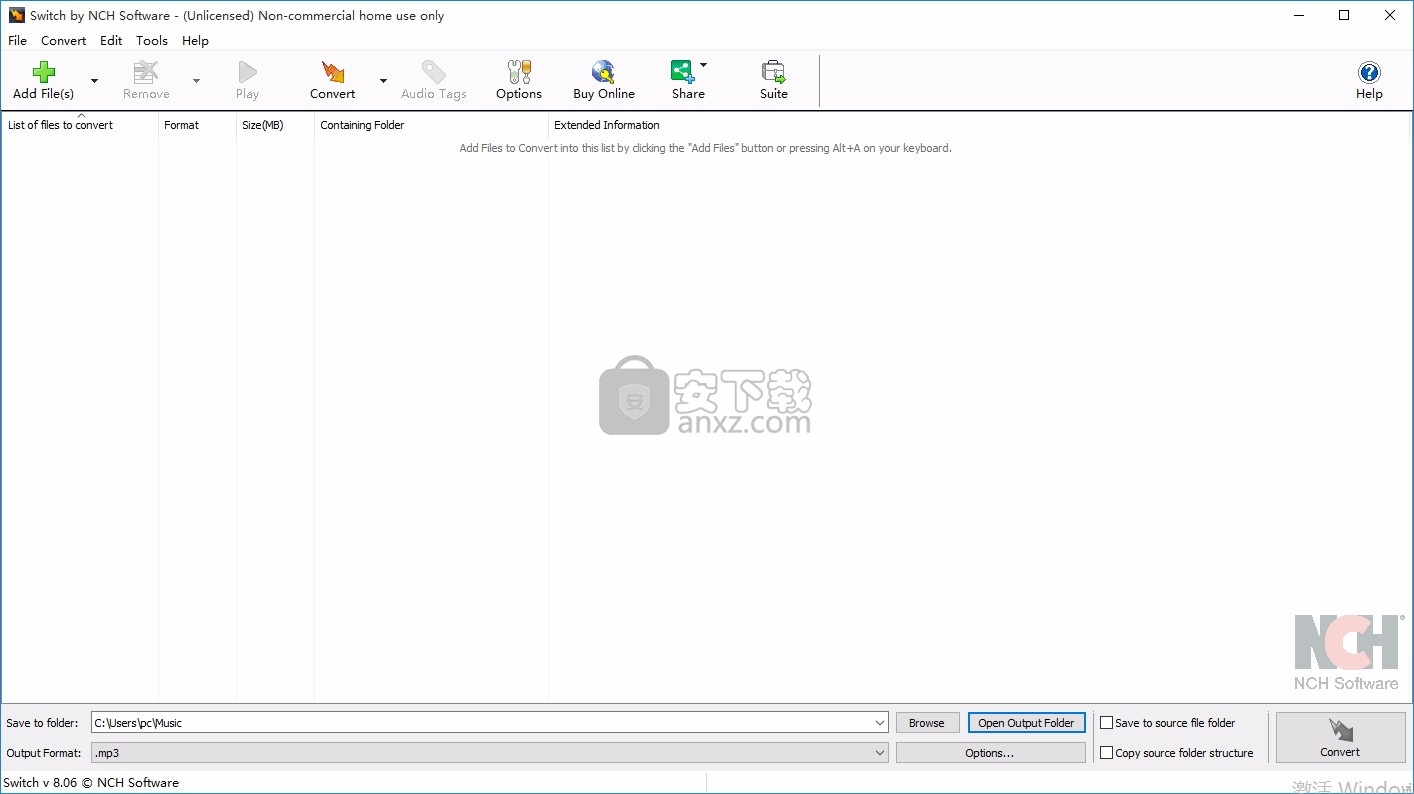Click the Remove toolbar icon

(146, 72)
